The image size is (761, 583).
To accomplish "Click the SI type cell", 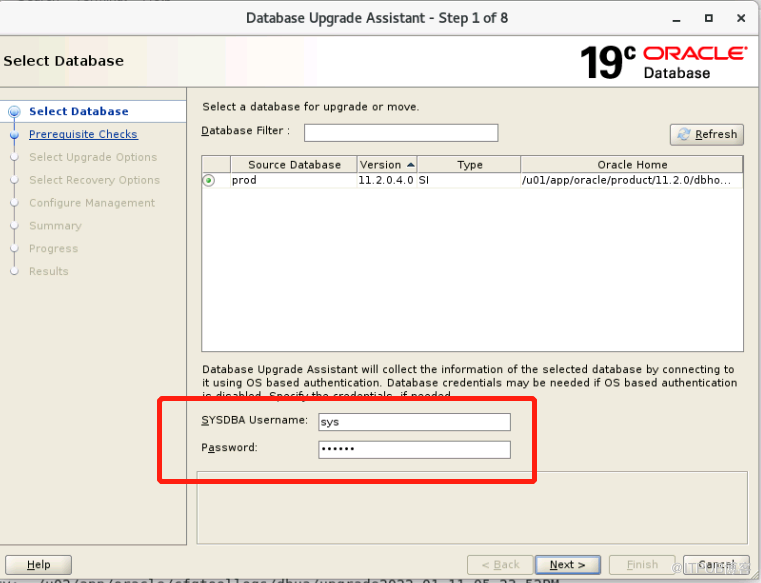I will [469, 181].
